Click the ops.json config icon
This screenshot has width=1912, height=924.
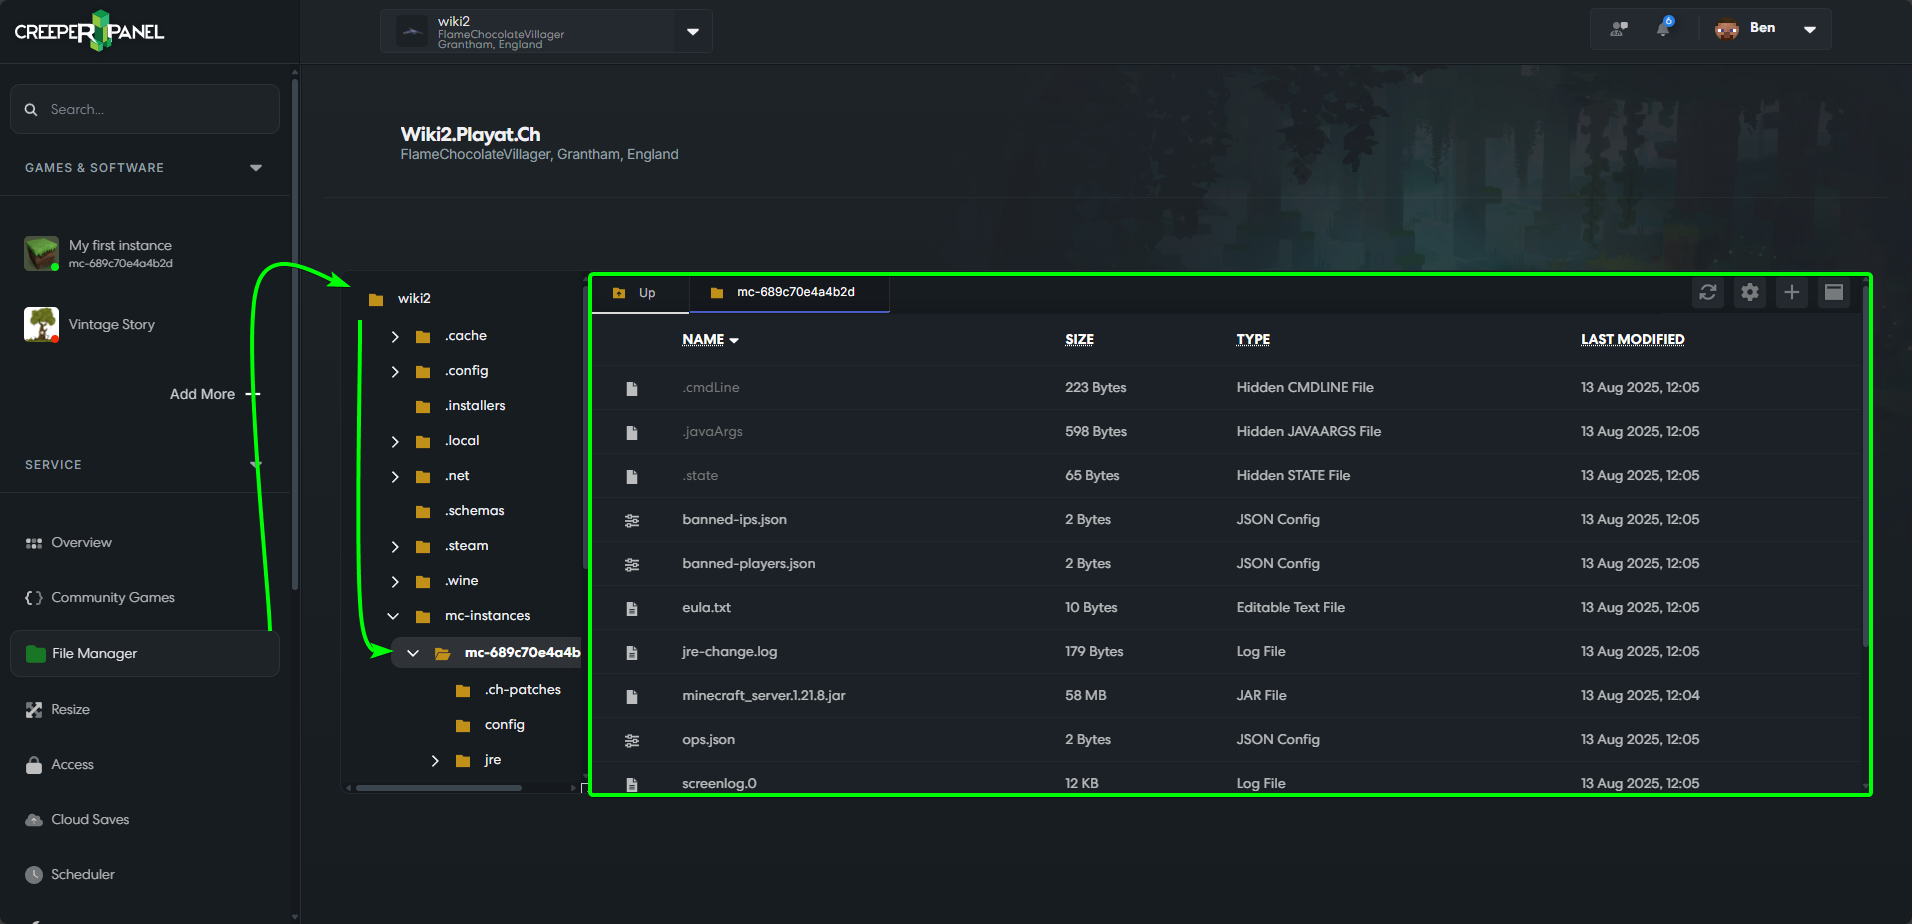632,740
